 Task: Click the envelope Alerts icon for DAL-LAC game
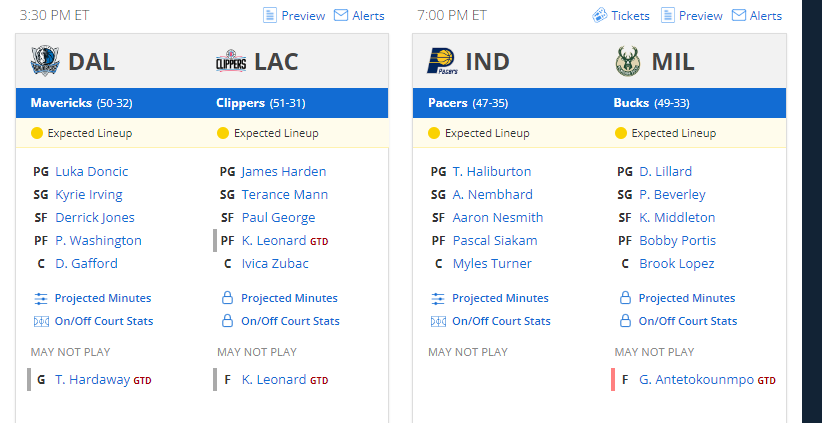341,16
